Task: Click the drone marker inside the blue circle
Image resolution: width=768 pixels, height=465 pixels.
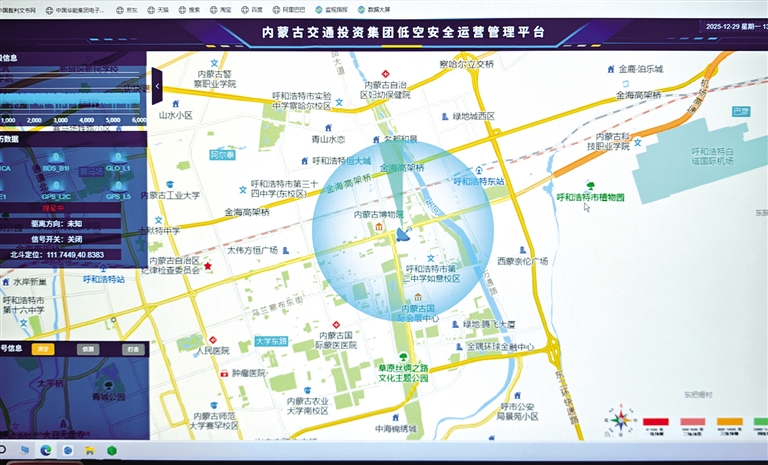Action: tap(401, 236)
